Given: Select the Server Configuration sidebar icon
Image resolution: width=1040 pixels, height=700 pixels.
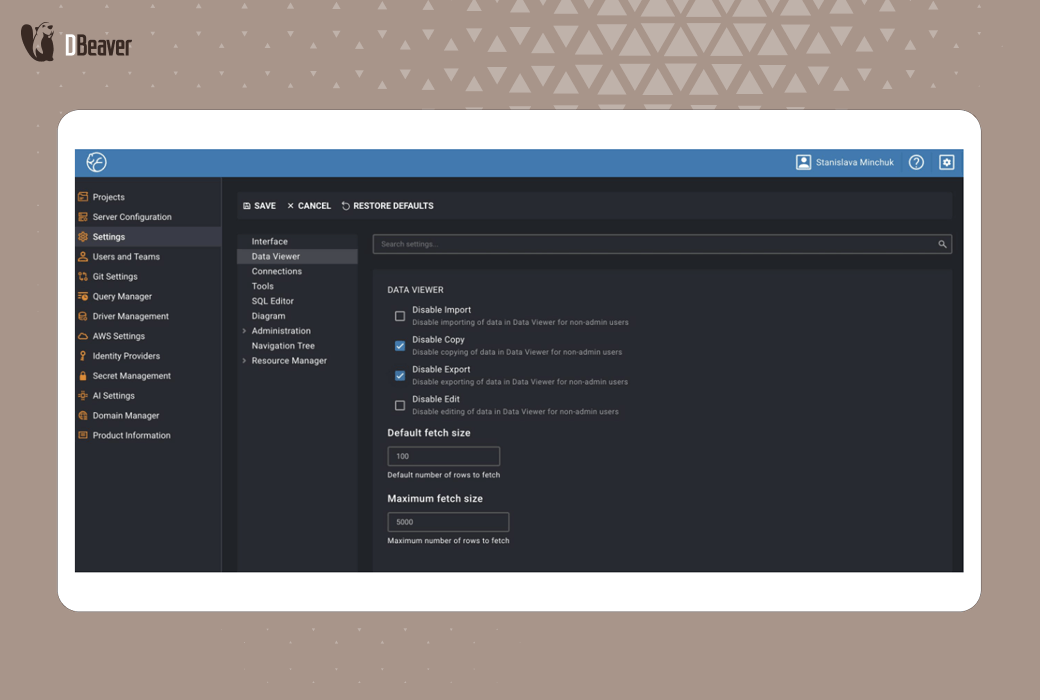Looking at the screenshot, I should click(83, 216).
